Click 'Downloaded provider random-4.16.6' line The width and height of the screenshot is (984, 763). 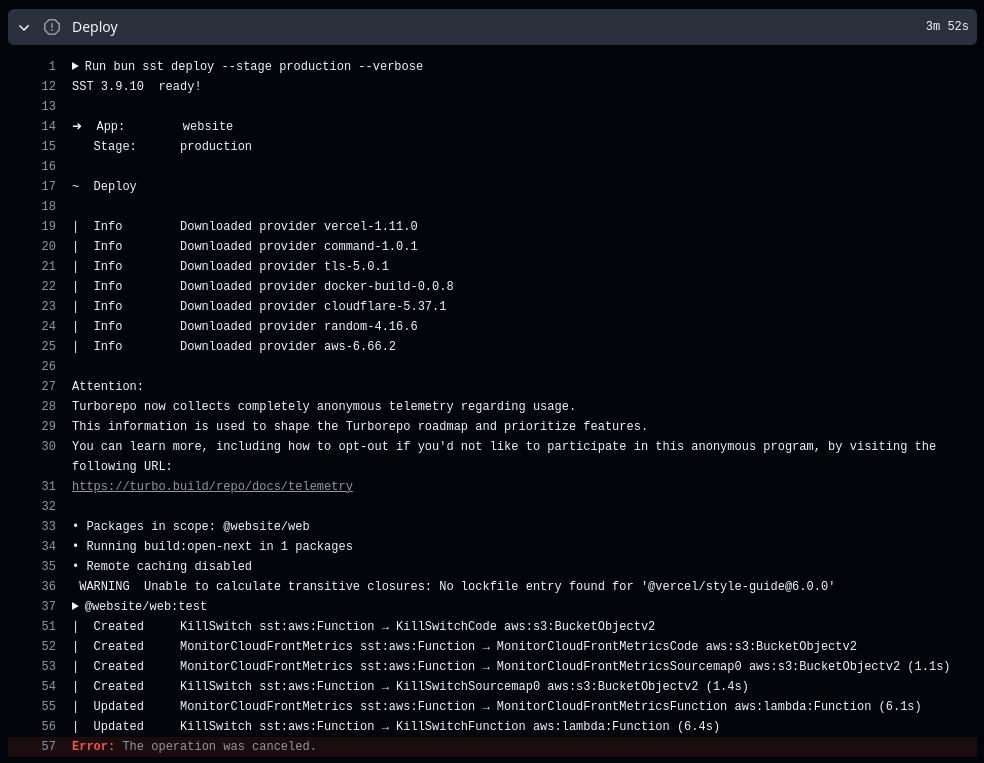(x=245, y=326)
